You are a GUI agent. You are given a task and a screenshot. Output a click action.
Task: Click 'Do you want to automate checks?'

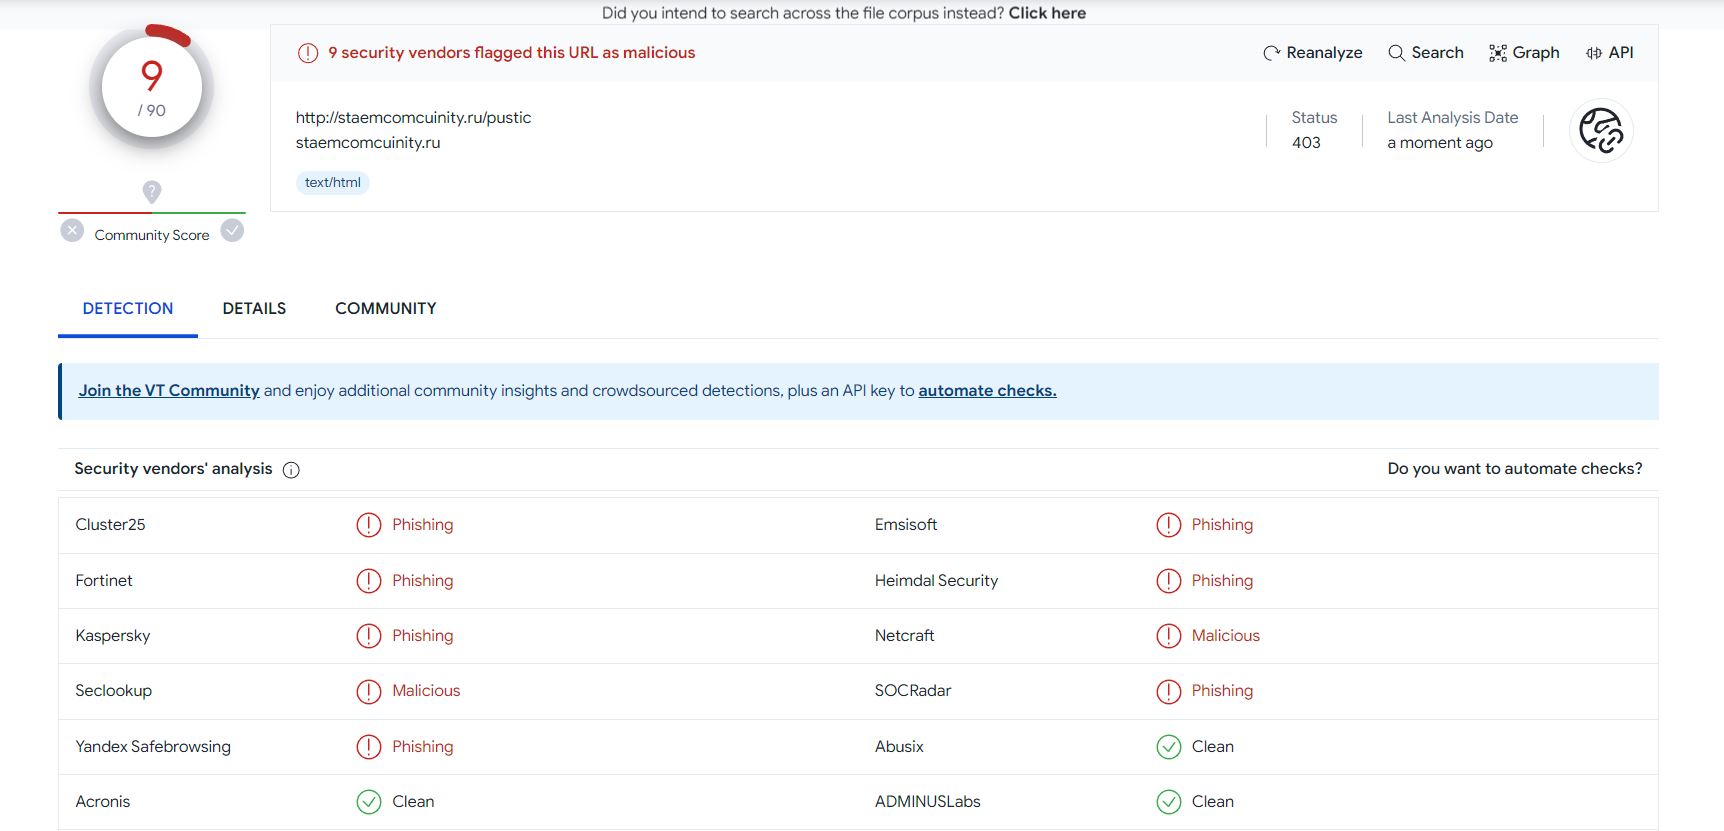(1514, 469)
